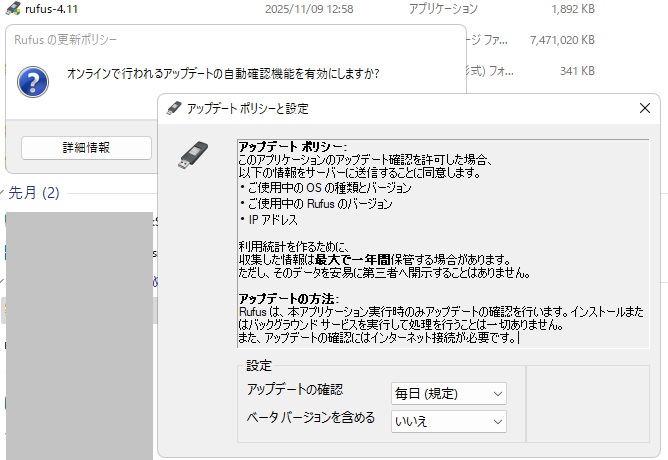Screen dimensions: 668x460
Task: Open the ベータ バージョンを含める dropdown
Action: click(x=448, y=421)
